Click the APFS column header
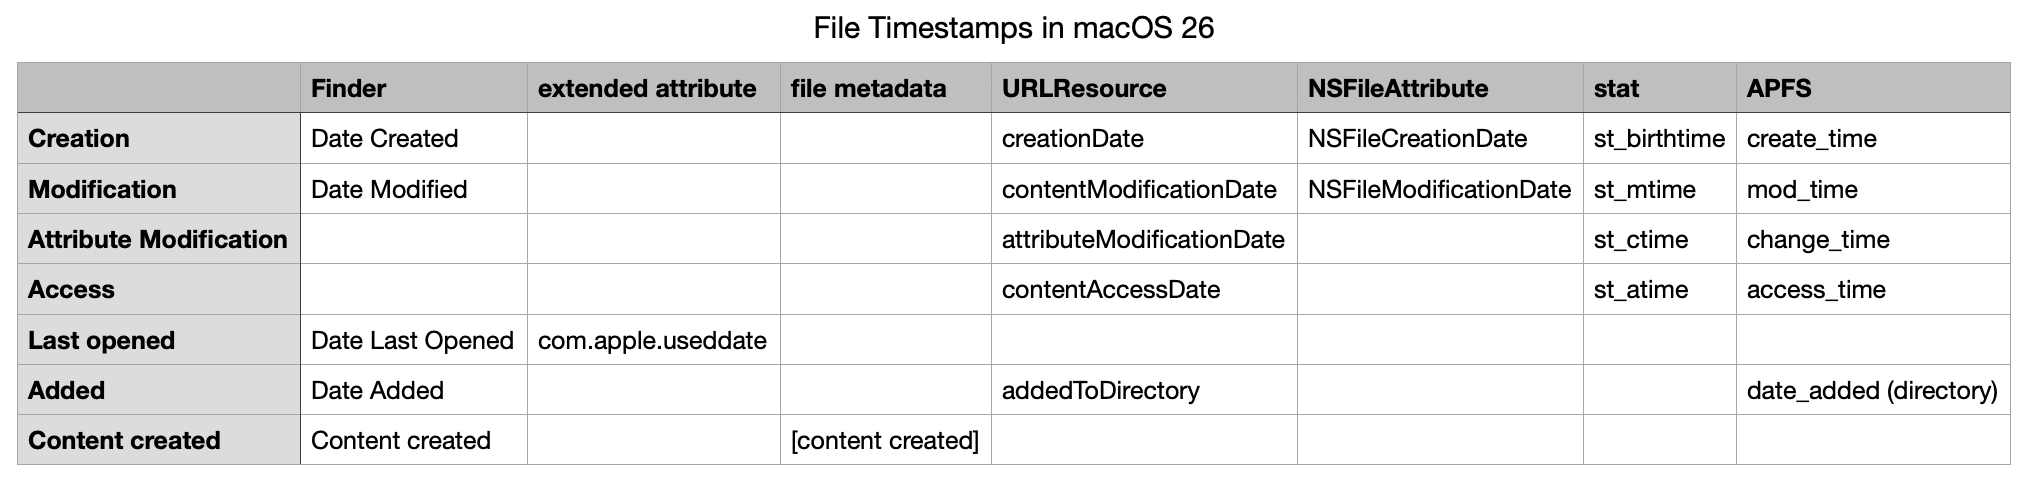Screen dimensions: 2030x482 point(1778,89)
